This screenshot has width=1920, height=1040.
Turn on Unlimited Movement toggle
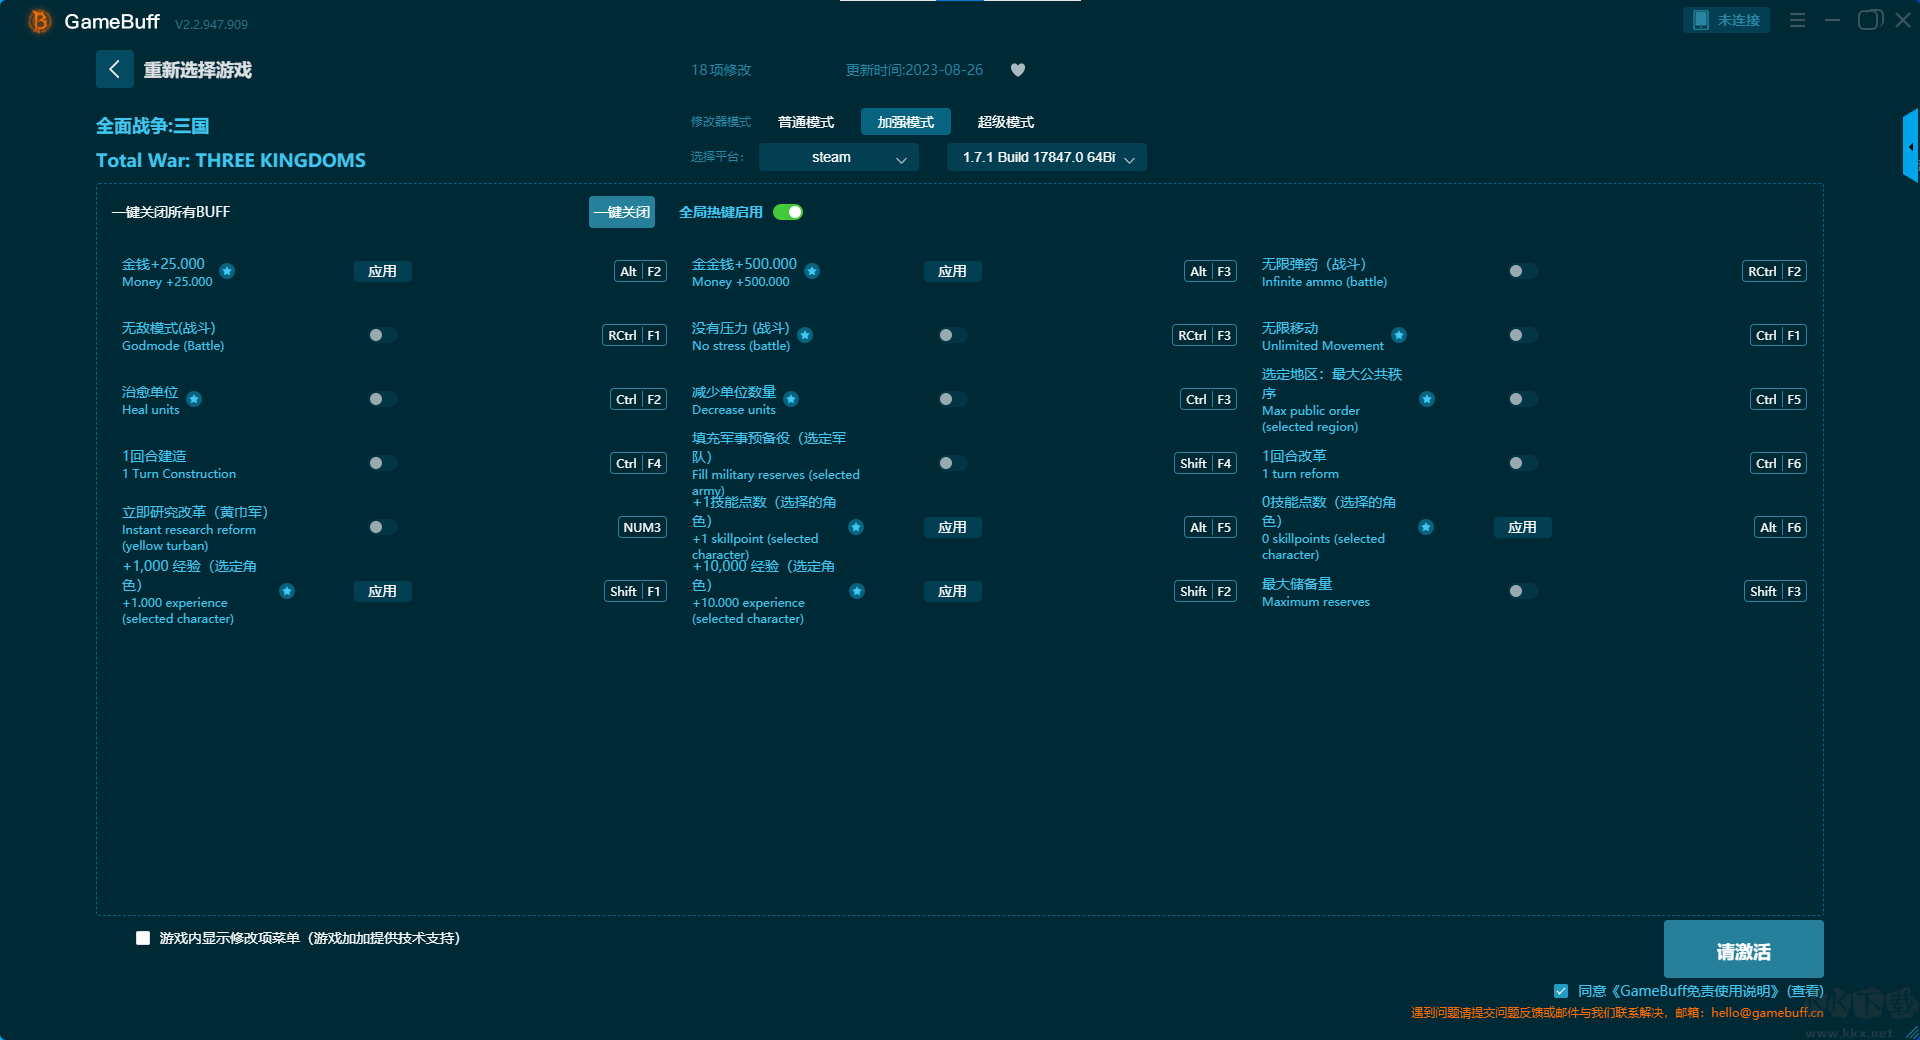coord(1523,335)
